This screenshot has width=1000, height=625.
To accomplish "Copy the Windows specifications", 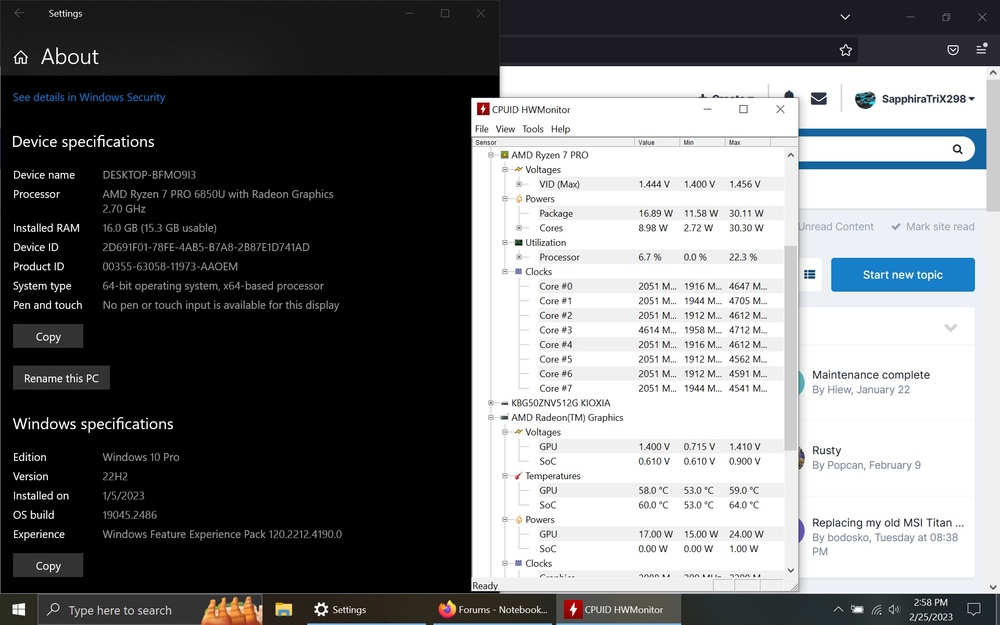I will click(x=48, y=565).
